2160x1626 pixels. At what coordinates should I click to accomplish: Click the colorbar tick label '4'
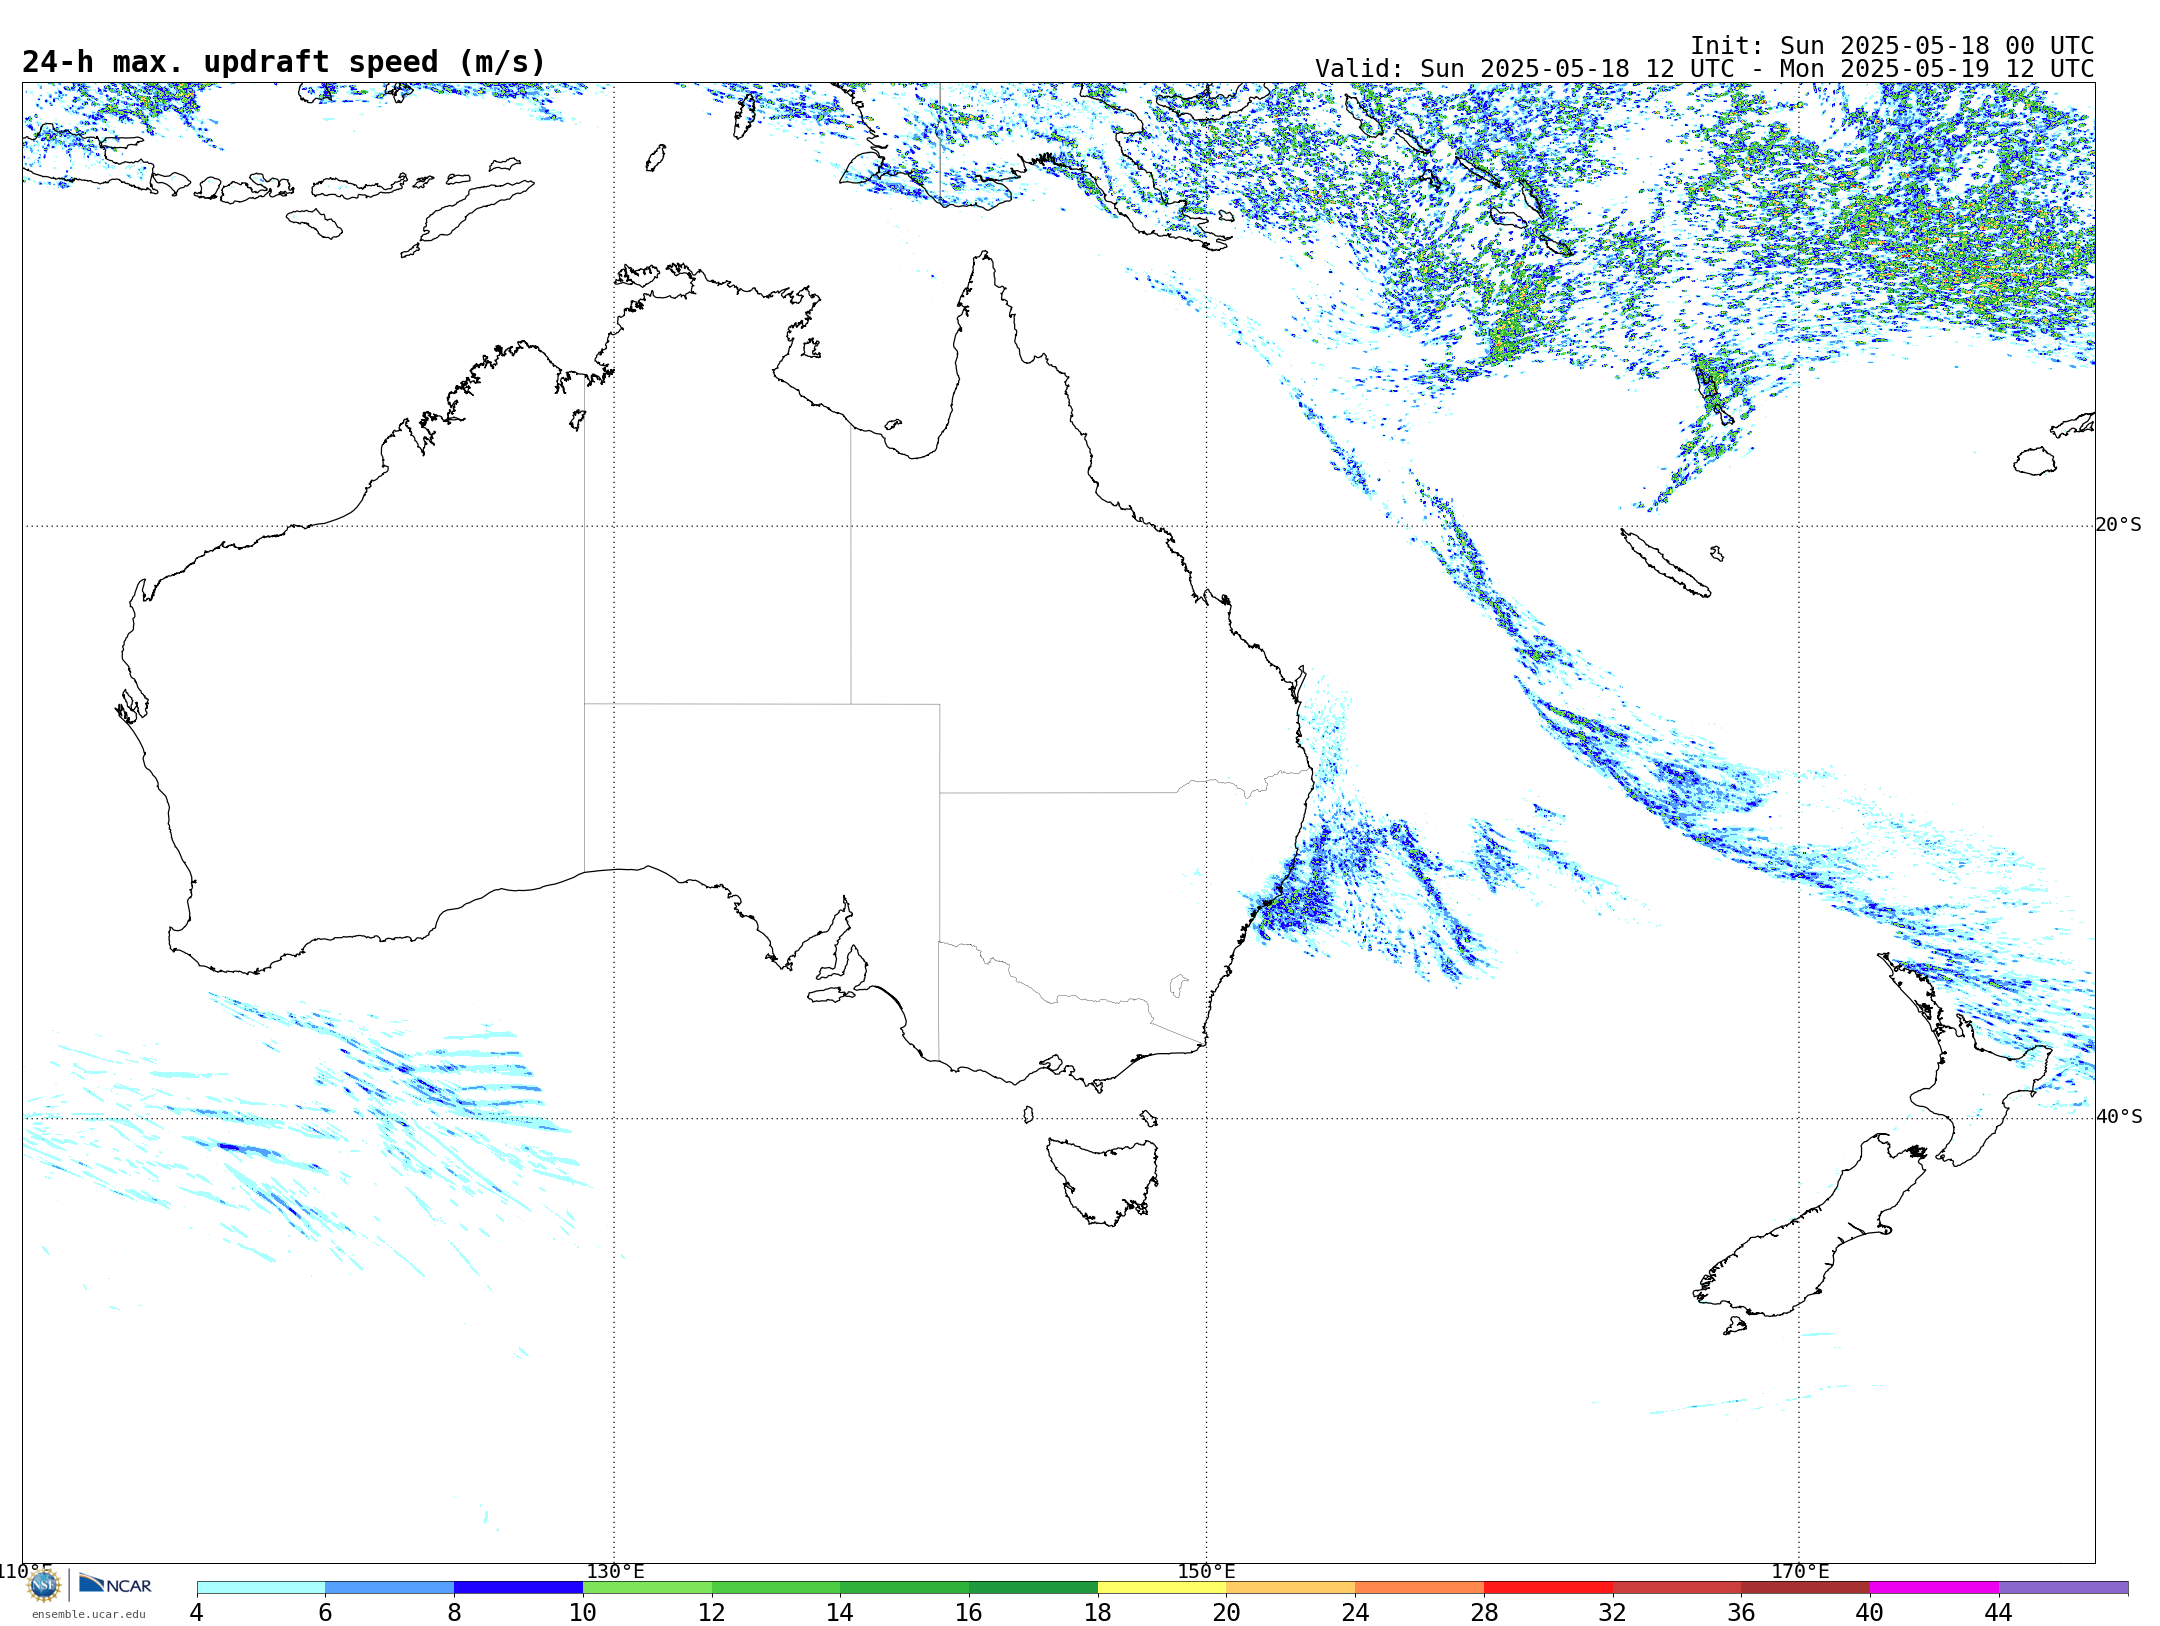(197, 1613)
